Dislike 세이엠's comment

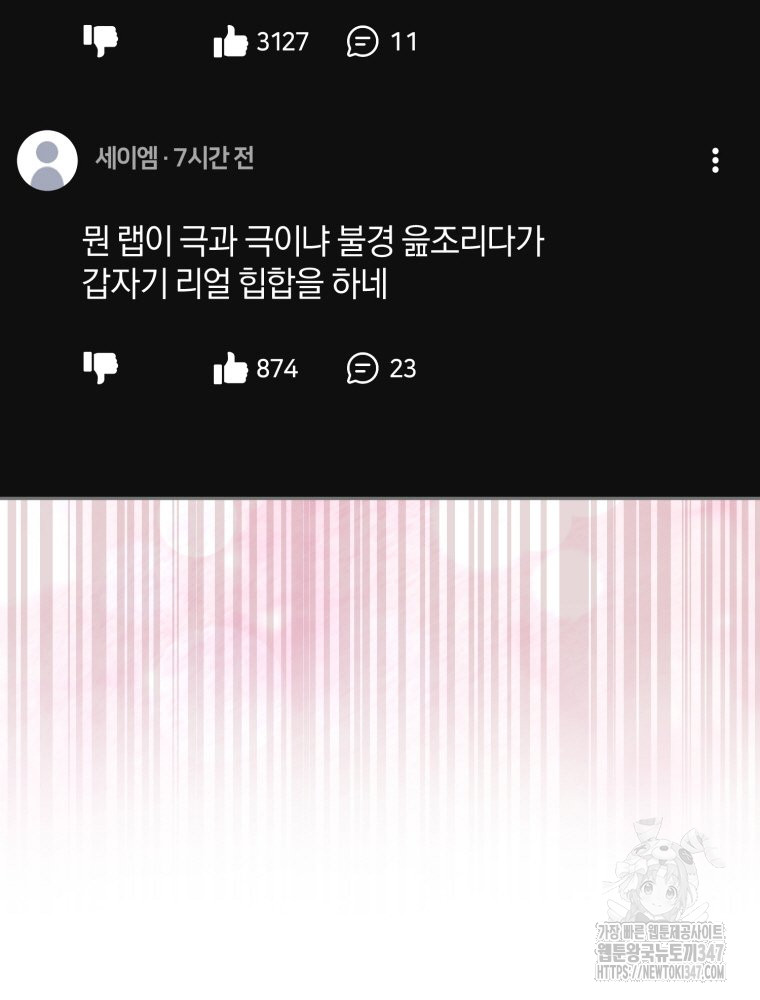click(100, 367)
